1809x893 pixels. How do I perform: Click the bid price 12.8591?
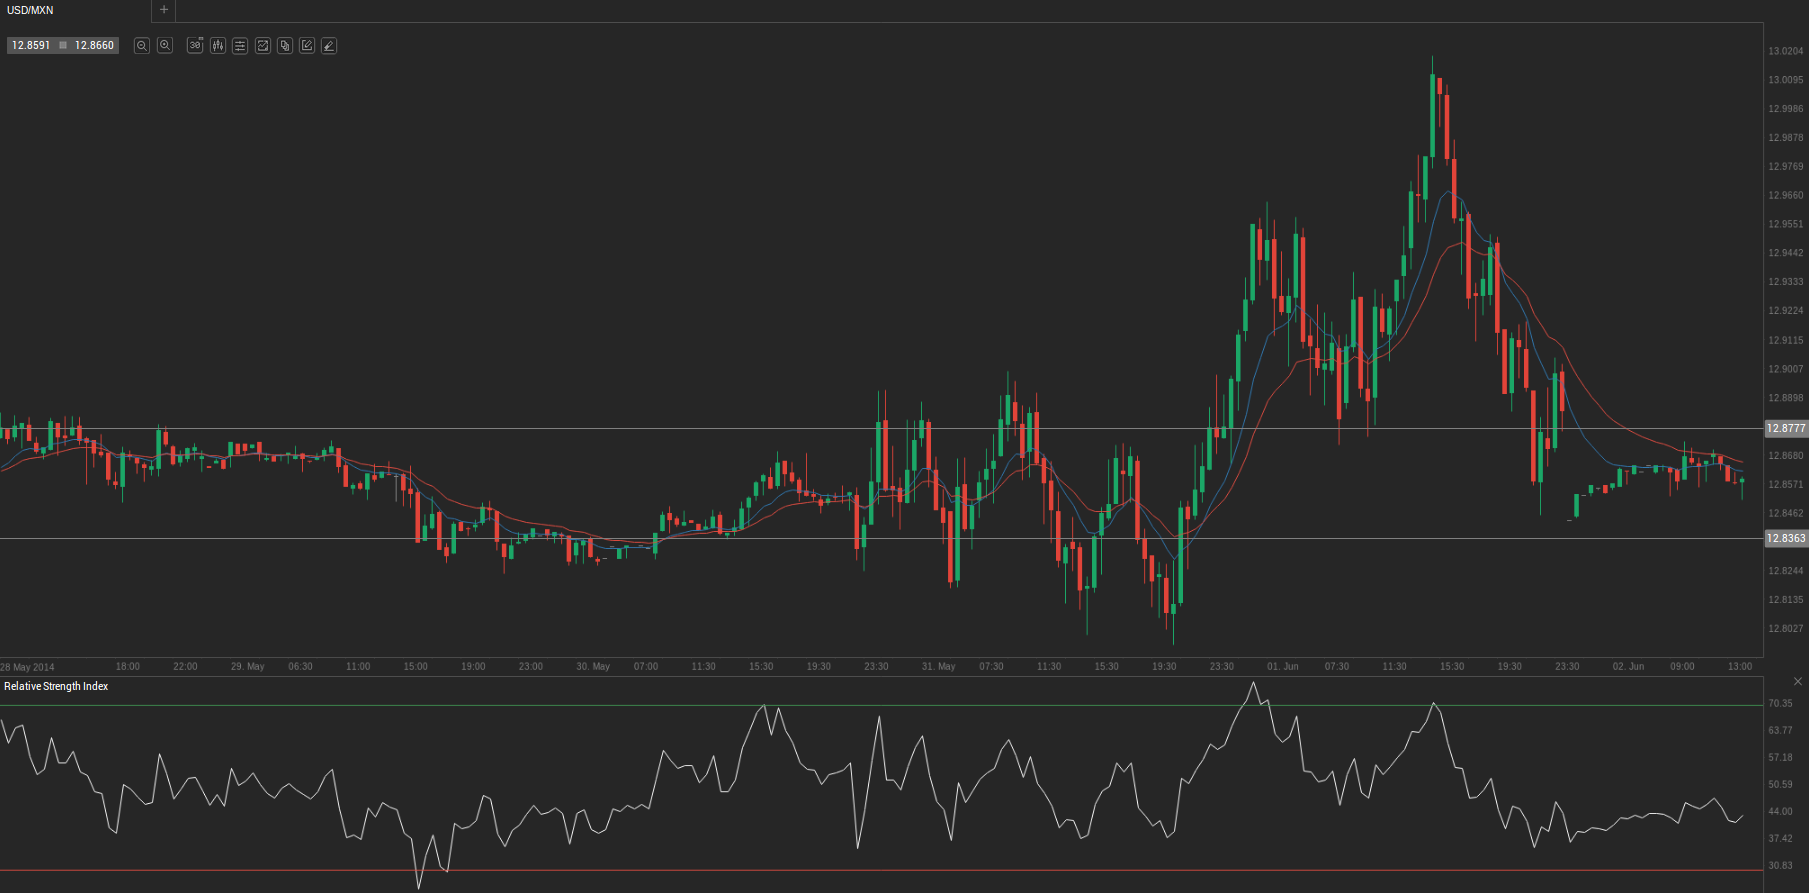click(31, 46)
